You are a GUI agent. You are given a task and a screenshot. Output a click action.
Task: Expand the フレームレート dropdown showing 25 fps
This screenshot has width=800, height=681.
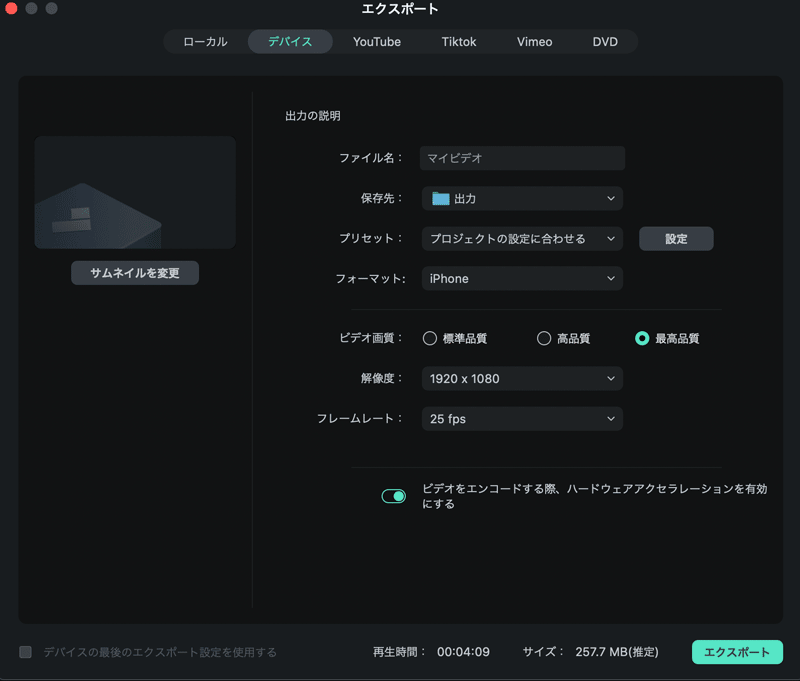[x=522, y=419]
